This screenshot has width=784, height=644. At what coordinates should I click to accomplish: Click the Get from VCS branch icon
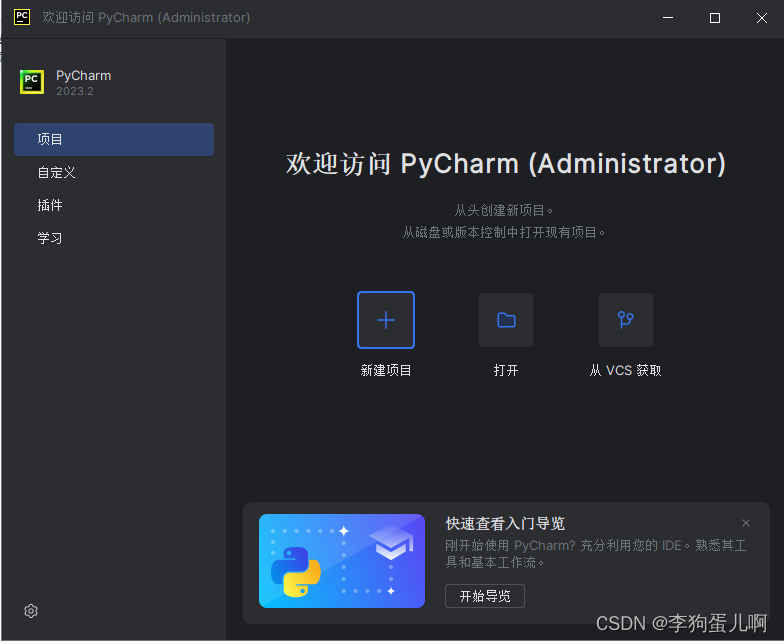(x=626, y=320)
